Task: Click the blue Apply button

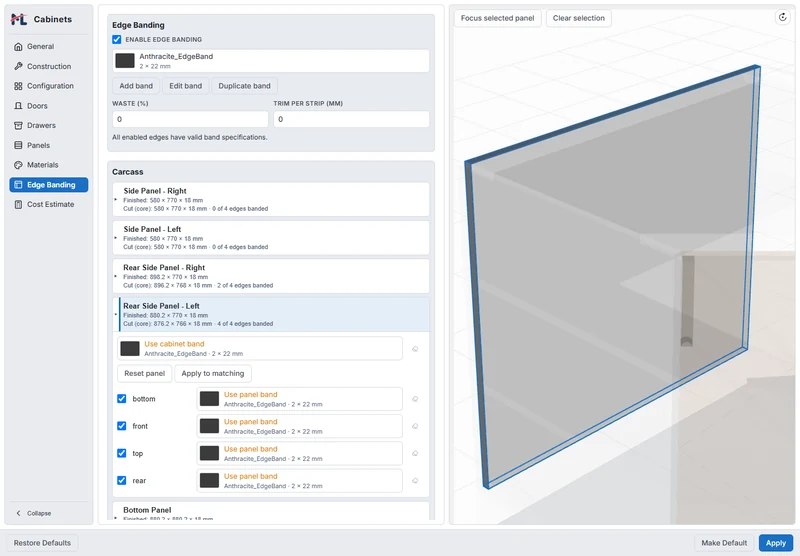Action: click(776, 543)
